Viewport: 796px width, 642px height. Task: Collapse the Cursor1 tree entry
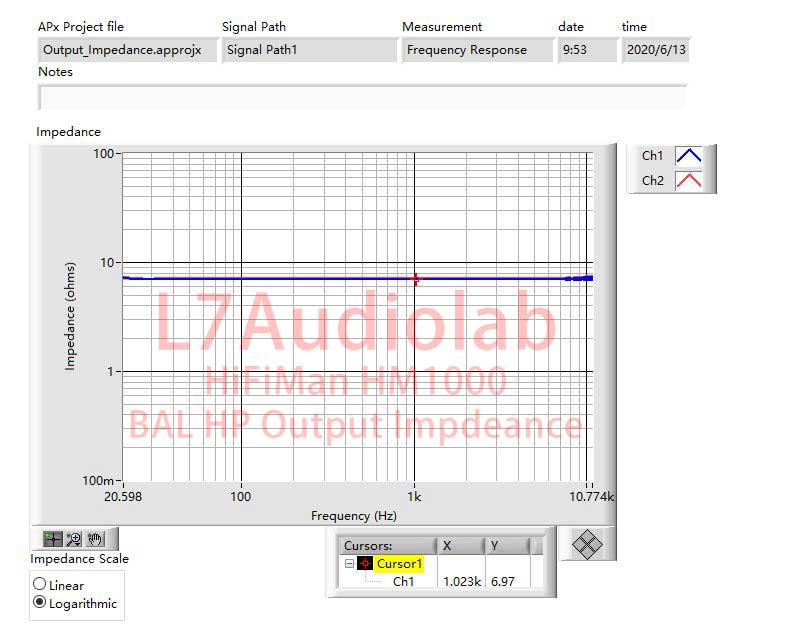pyautogui.click(x=349, y=564)
